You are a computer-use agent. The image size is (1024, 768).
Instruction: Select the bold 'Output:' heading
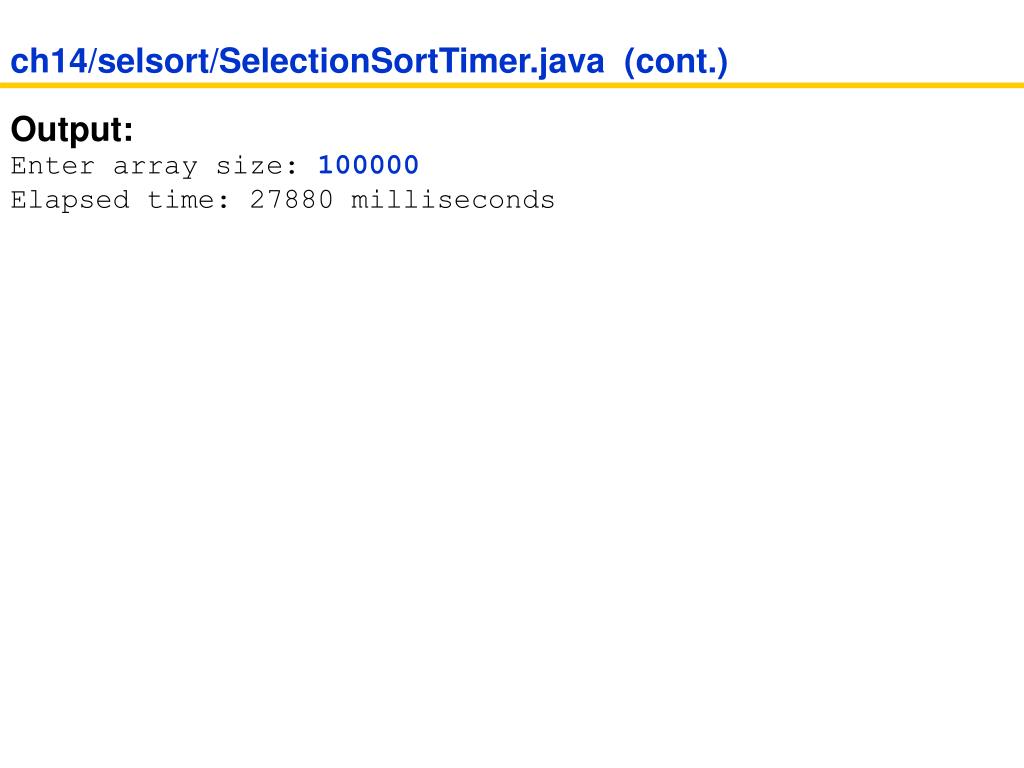coord(72,129)
